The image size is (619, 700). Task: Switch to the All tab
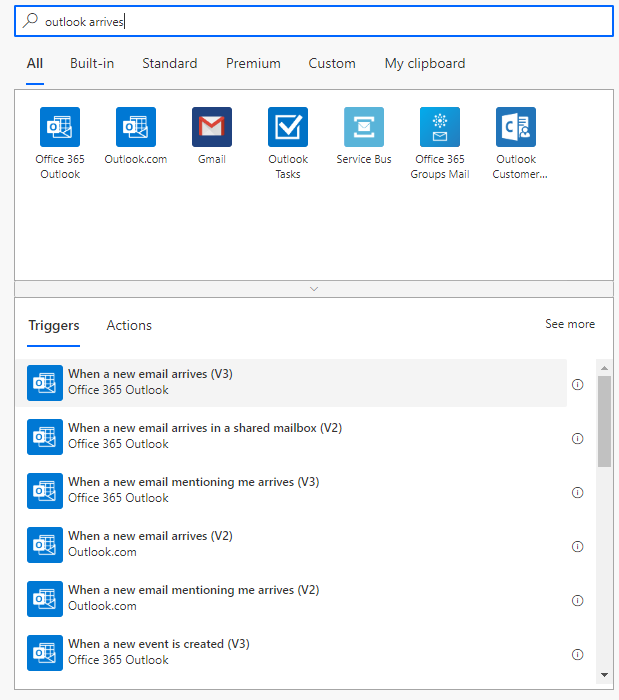(35, 63)
